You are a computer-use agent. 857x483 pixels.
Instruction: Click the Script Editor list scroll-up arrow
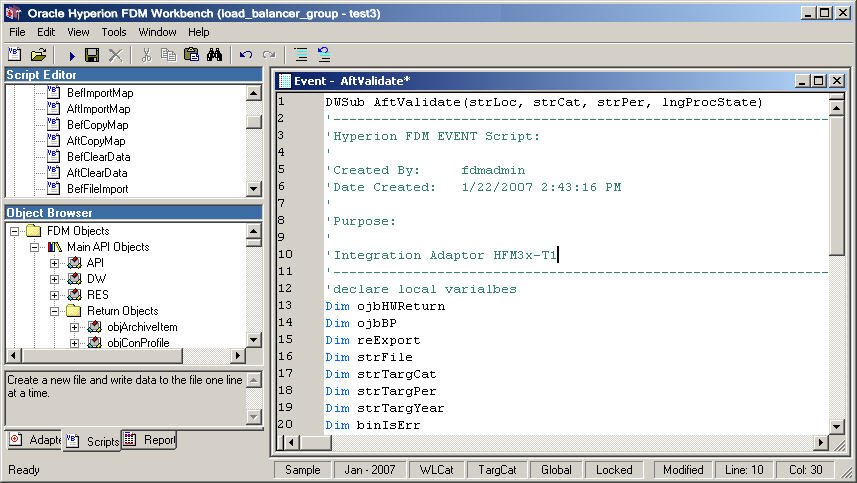pyautogui.click(x=254, y=93)
